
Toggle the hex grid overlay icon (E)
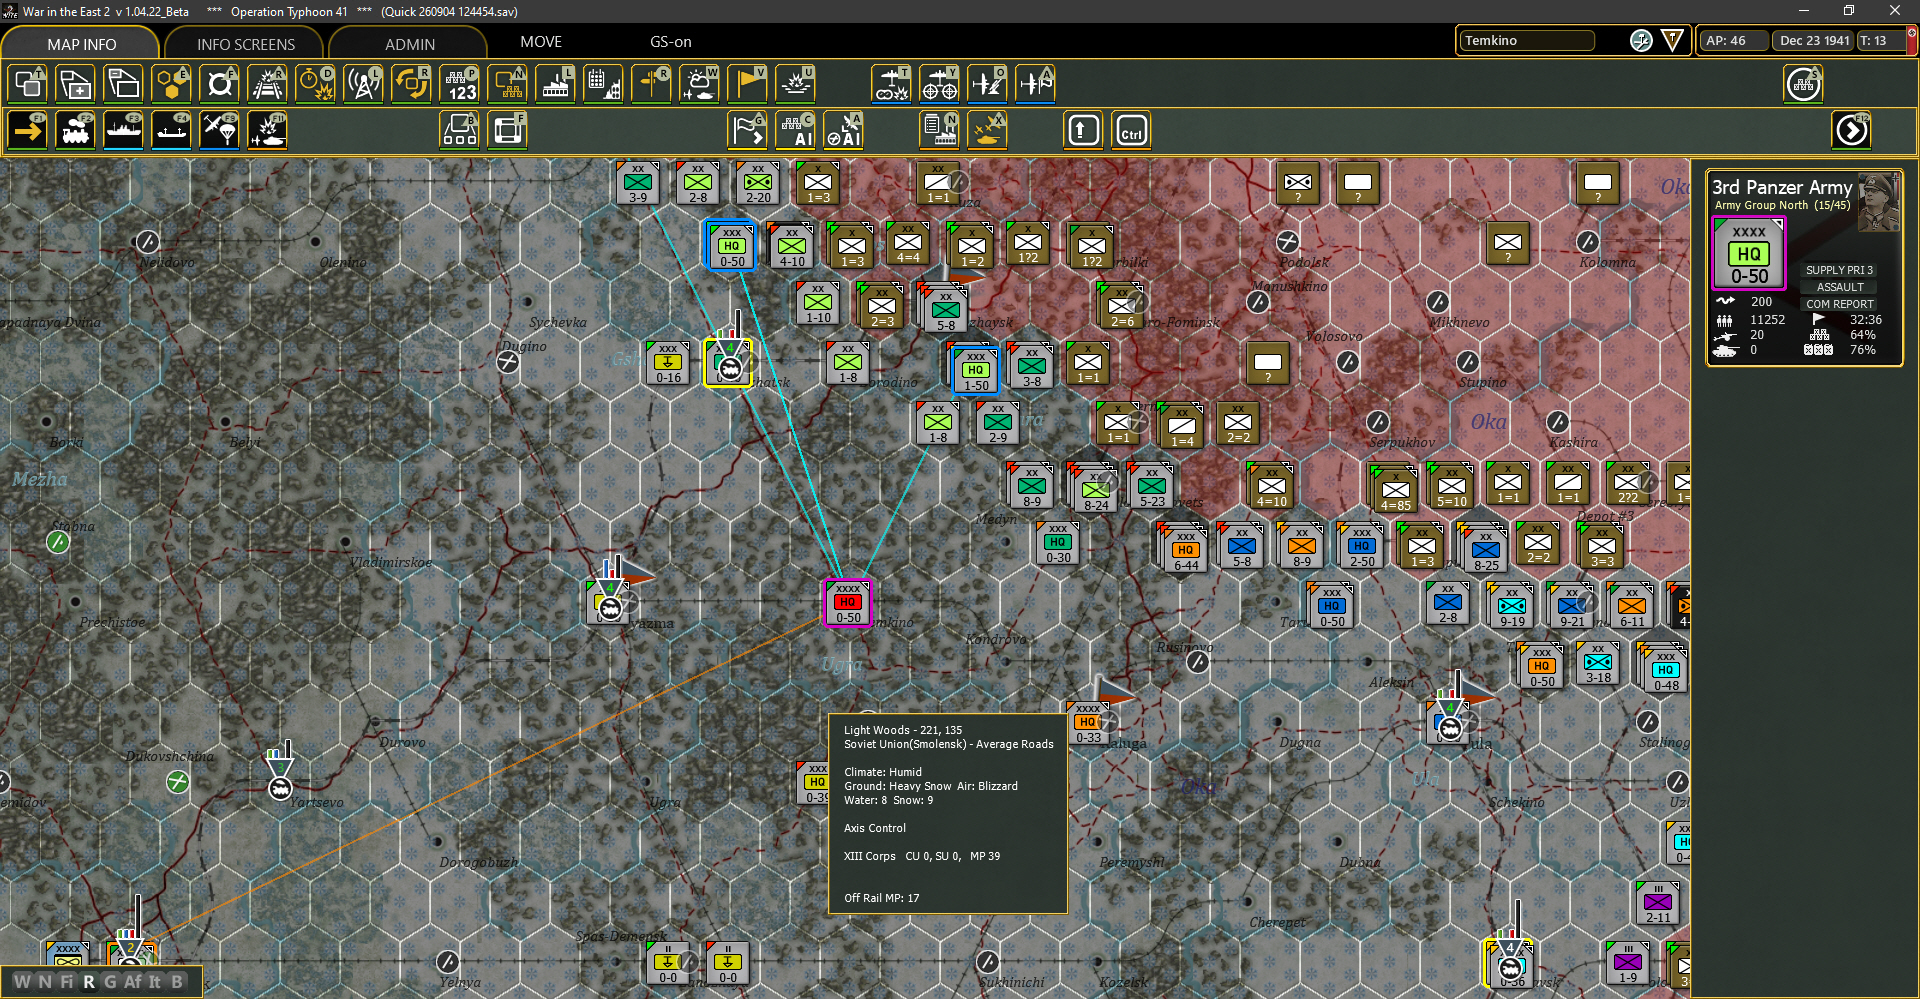[x=172, y=84]
